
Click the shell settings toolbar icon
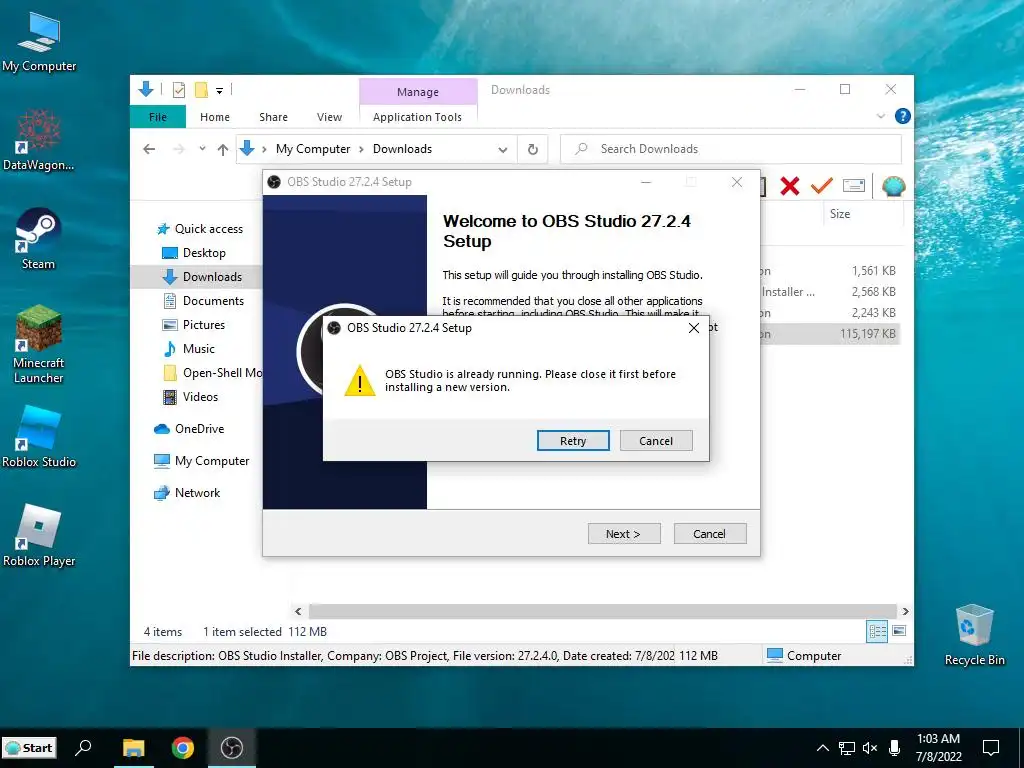click(x=893, y=187)
